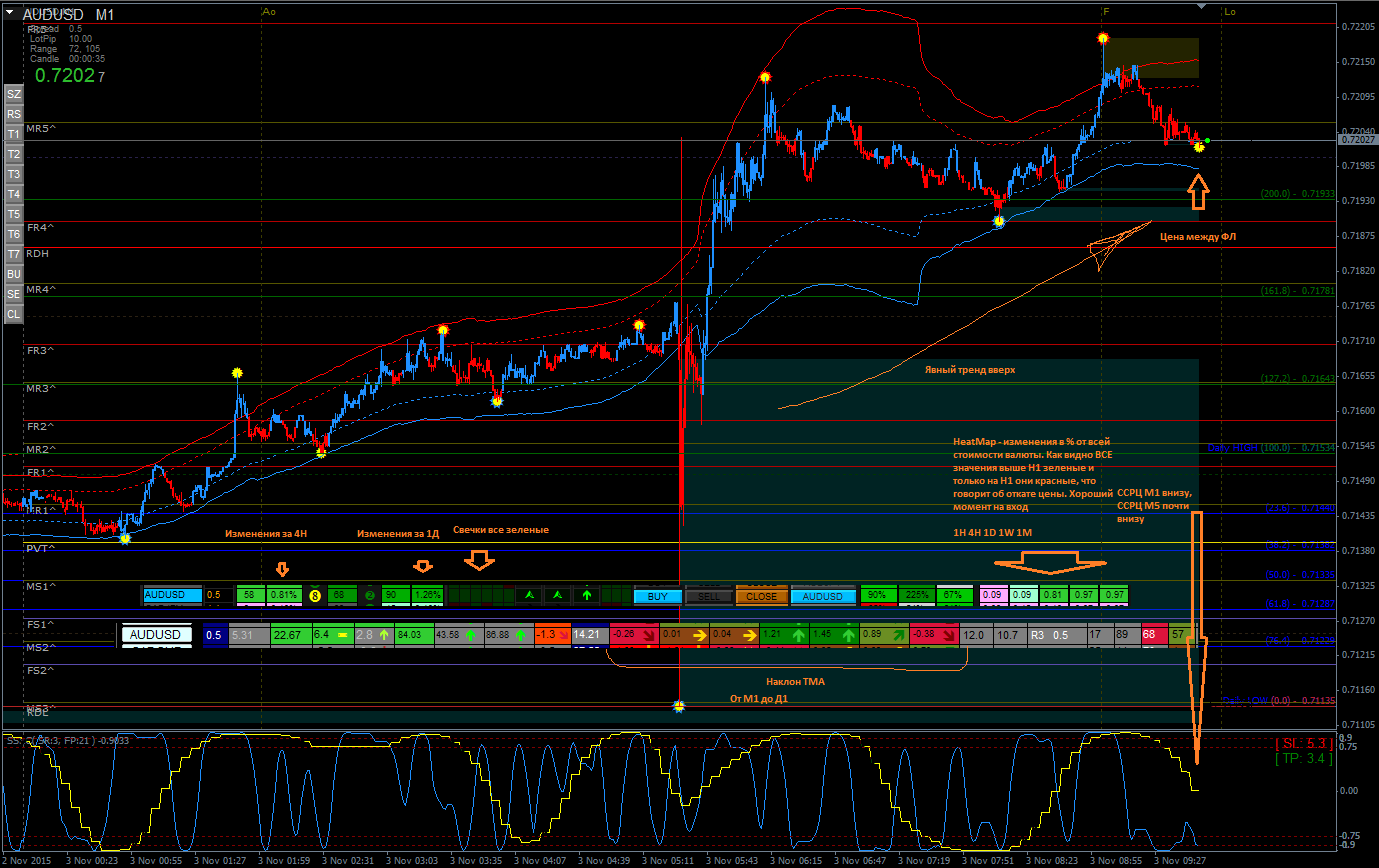
Task: Click the Fibonacci label (200.0) - 0.71933
Action: pos(1297,194)
